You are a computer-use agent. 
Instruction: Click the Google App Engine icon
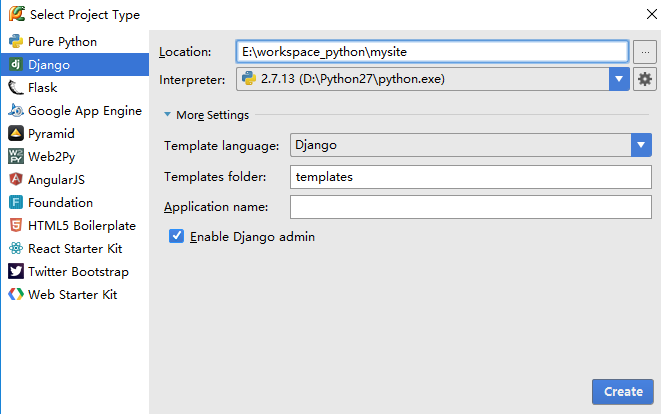pyautogui.click(x=16, y=110)
